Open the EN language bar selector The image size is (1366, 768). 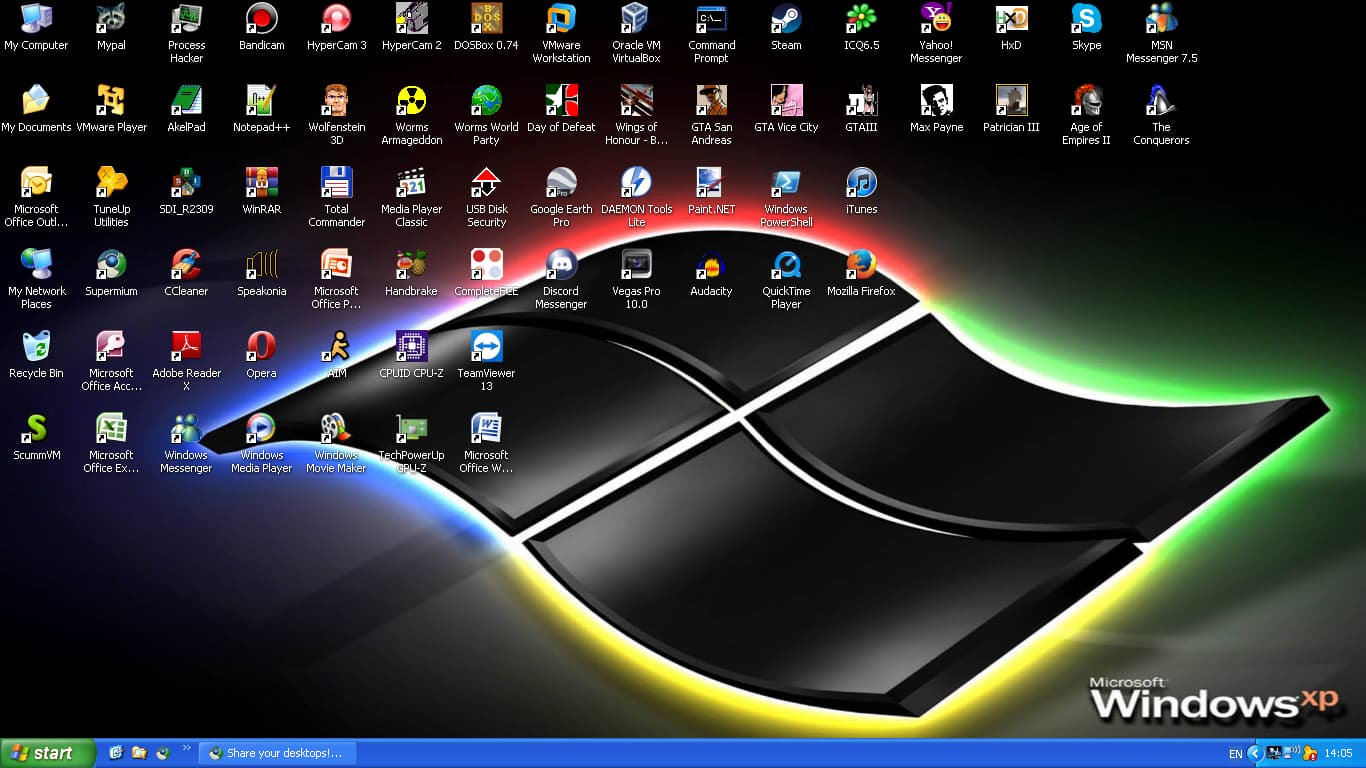(1235, 754)
